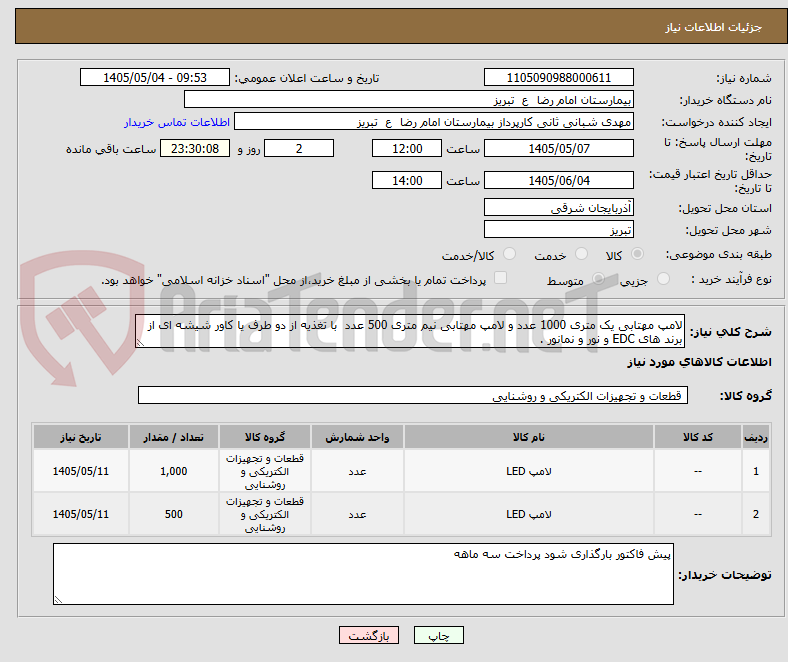Click the تاریخ نیاز column header
Screen dimensions: 788x662
[81, 437]
